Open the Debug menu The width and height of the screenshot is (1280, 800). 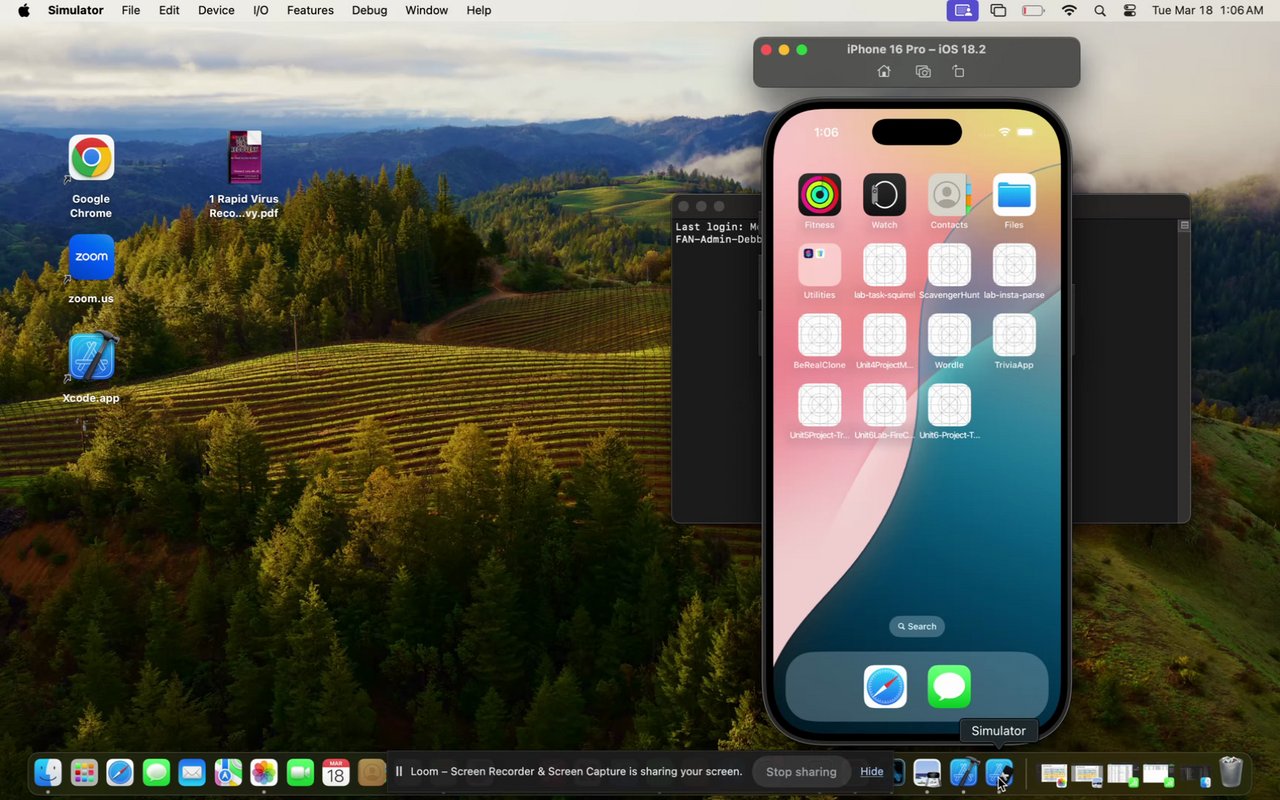pos(369,10)
